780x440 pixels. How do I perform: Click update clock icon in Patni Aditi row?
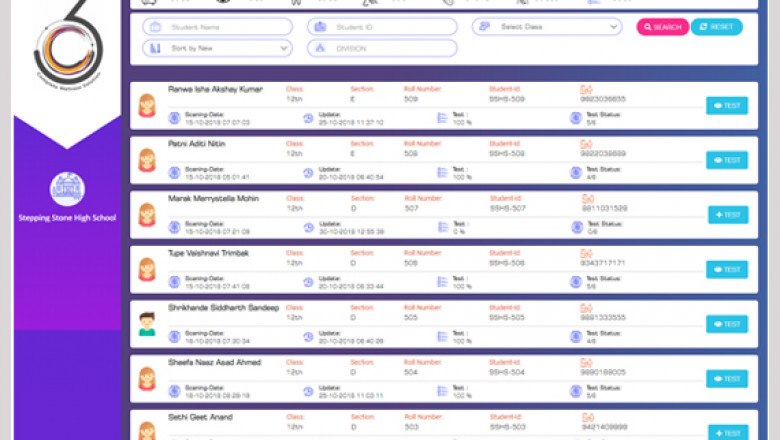(308, 173)
